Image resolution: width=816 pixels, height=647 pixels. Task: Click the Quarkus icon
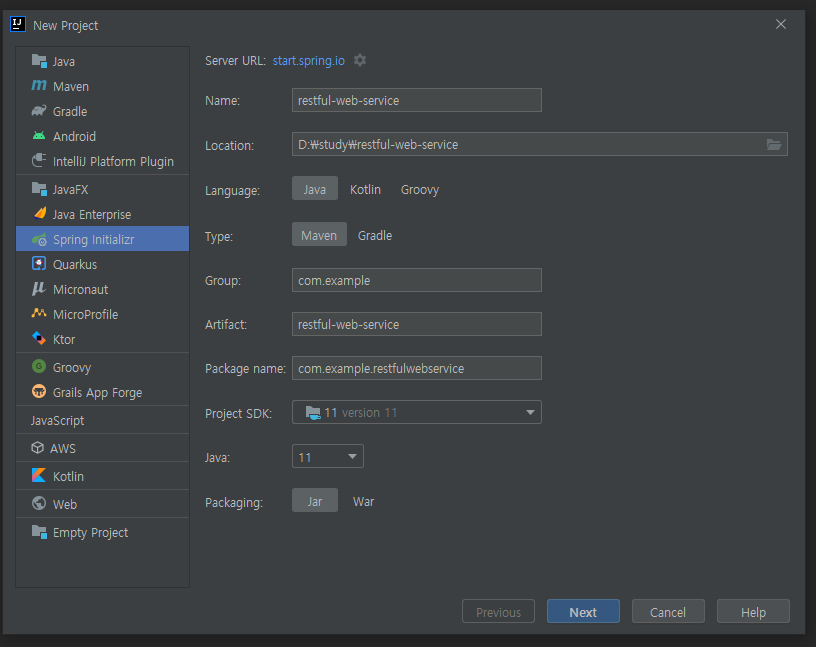(39, 263)
